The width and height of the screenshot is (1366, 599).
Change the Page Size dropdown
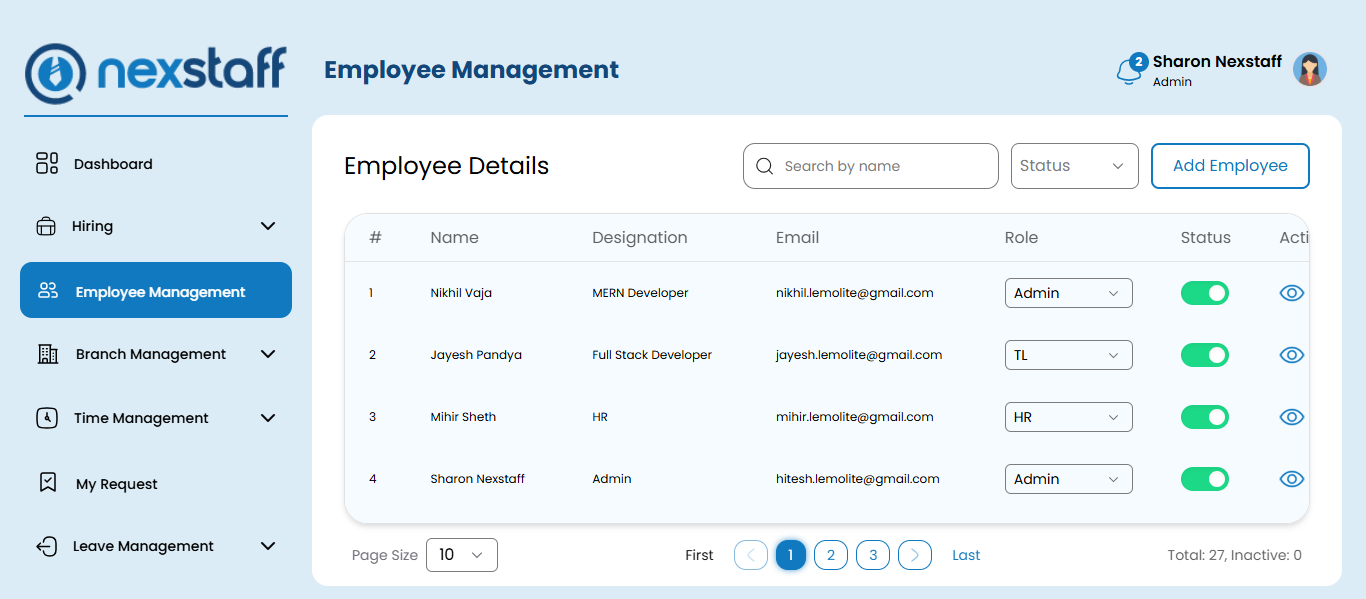461,555
